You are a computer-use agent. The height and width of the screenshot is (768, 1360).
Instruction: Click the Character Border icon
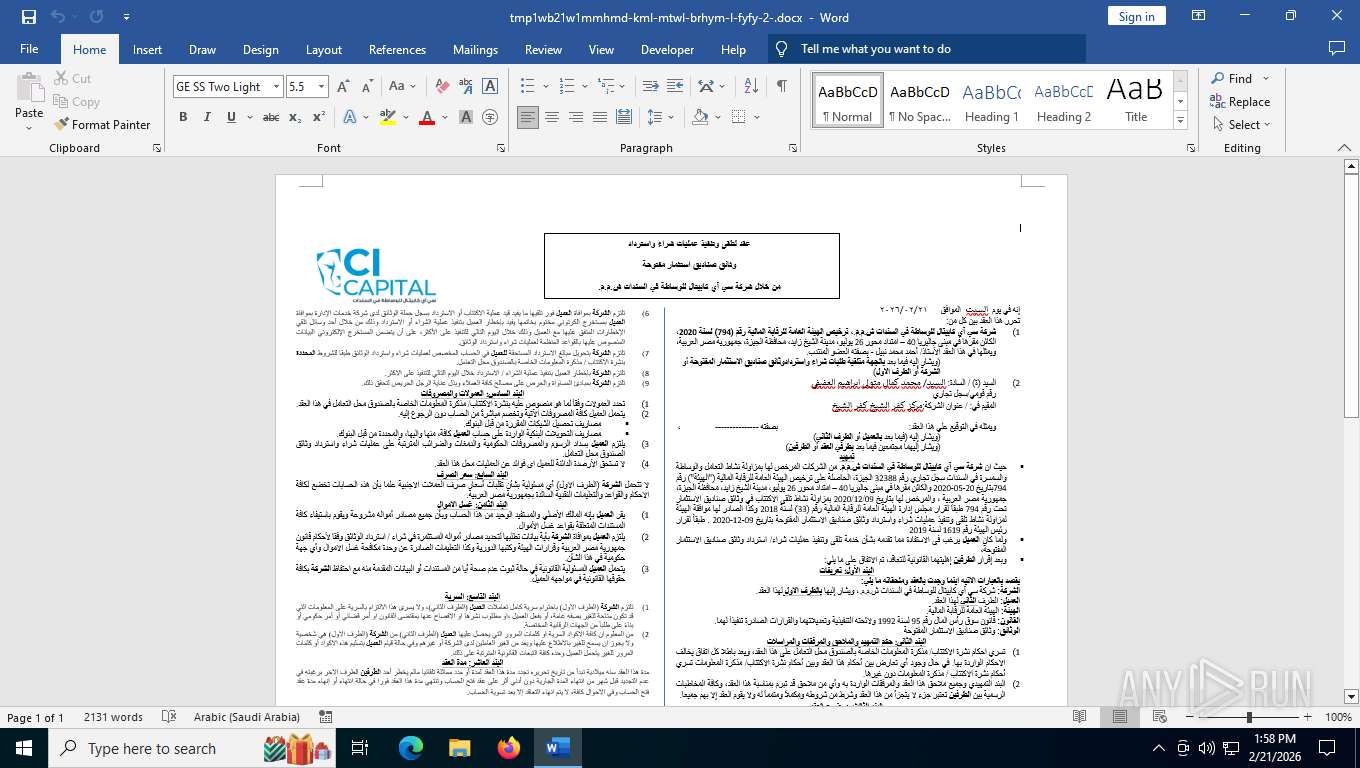pyautogui.click(x=490, y=87)
